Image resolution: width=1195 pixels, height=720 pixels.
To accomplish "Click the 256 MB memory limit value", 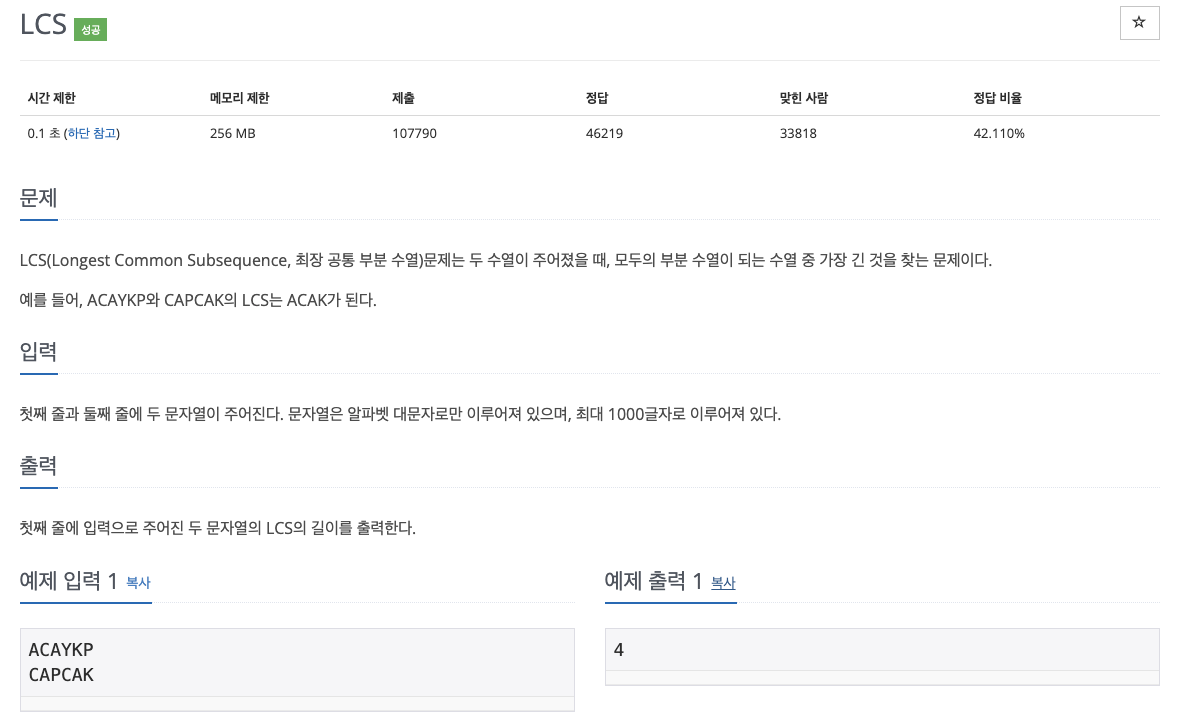I will click(232, 133).
